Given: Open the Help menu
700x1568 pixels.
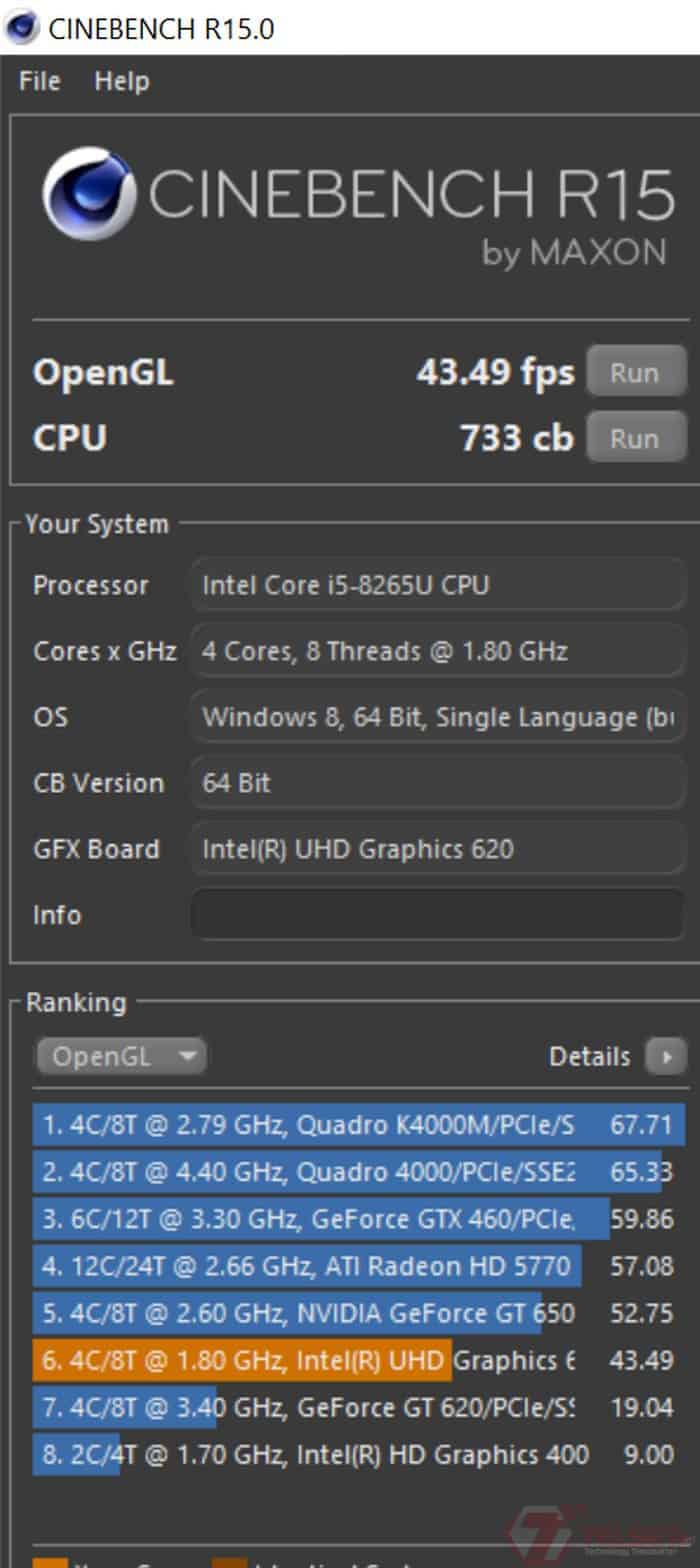Looking at the screenshot, I should pyautogui.click(x=122, y=81).
